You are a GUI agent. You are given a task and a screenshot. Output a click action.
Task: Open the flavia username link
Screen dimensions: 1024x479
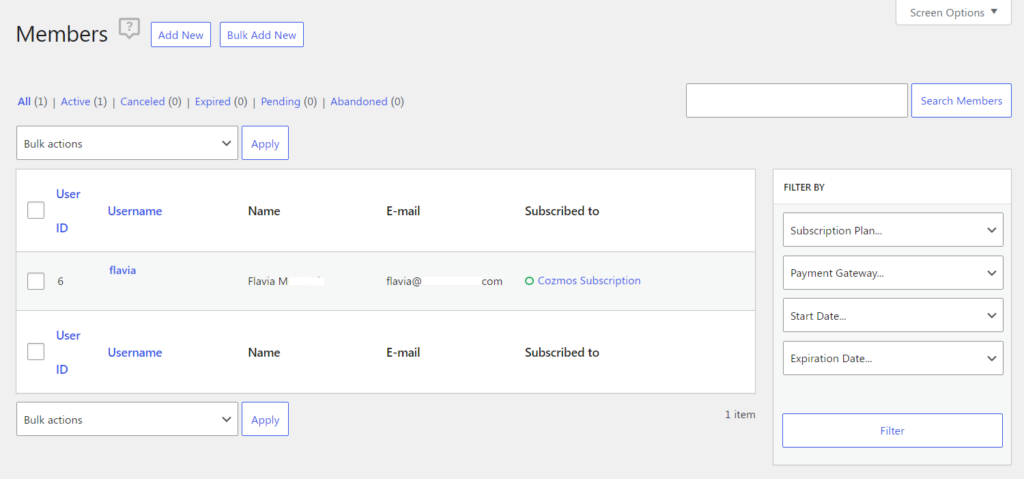point(123,270)
